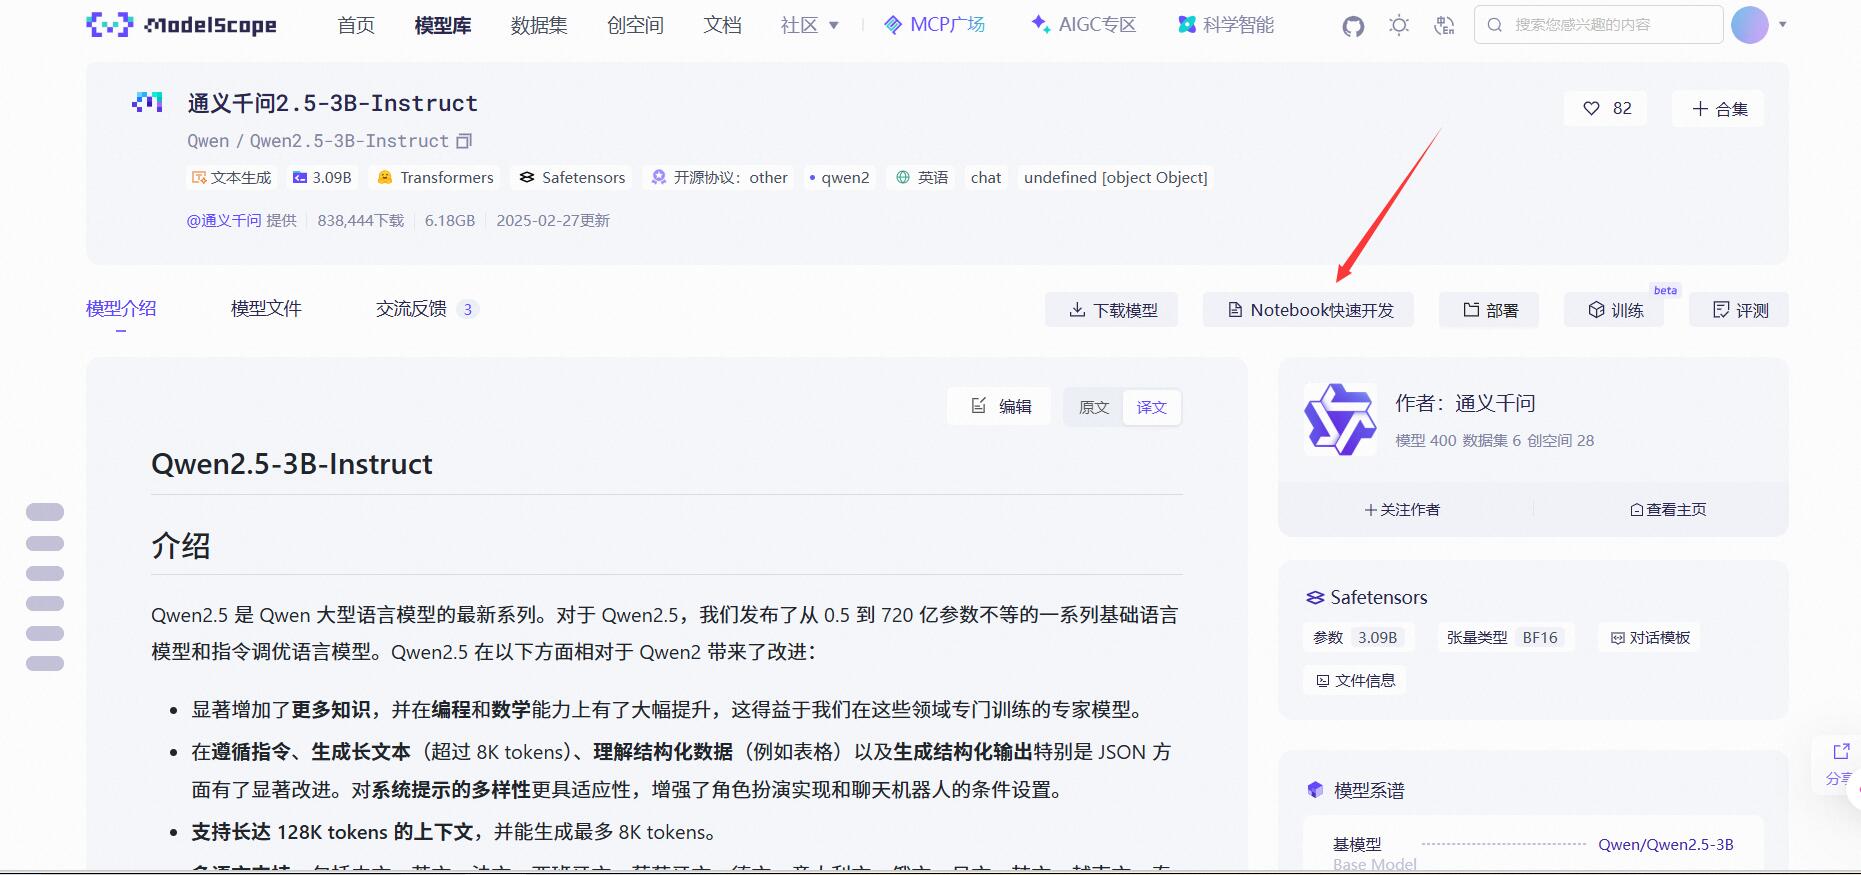Go to 科学智能
Screen dimensions: 1861x875
coord(1226,25)
